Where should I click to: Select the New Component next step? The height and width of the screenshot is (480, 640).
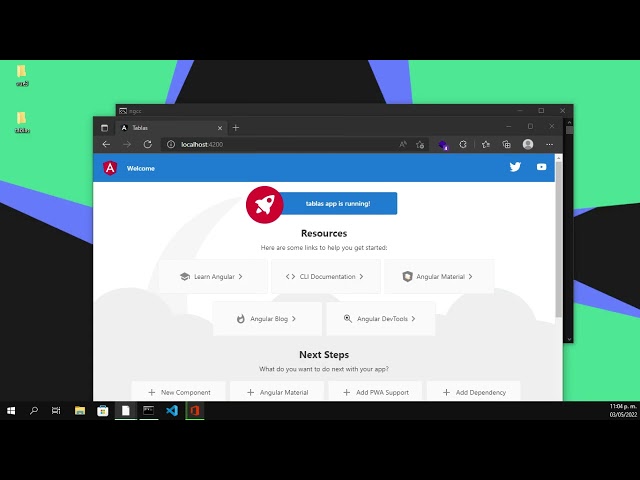pos(178,391)
